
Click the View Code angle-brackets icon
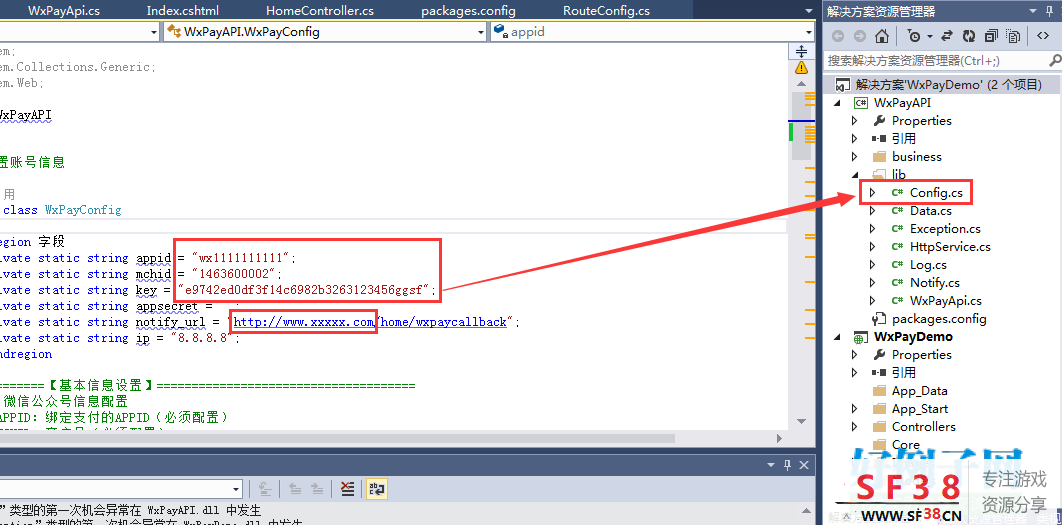pyautogui.click(x=1043, y=36)
